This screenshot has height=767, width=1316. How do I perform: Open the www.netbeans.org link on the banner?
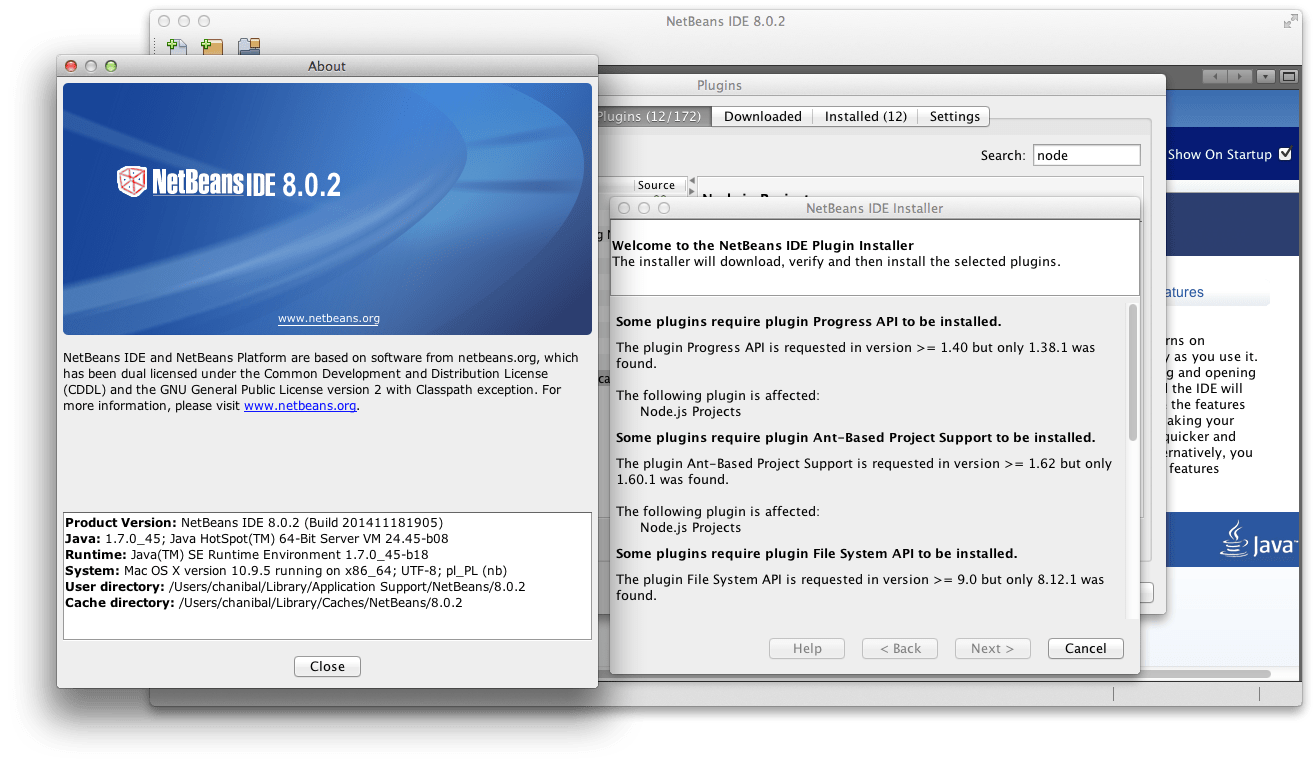pyautogui.click(x=329, y=319)
